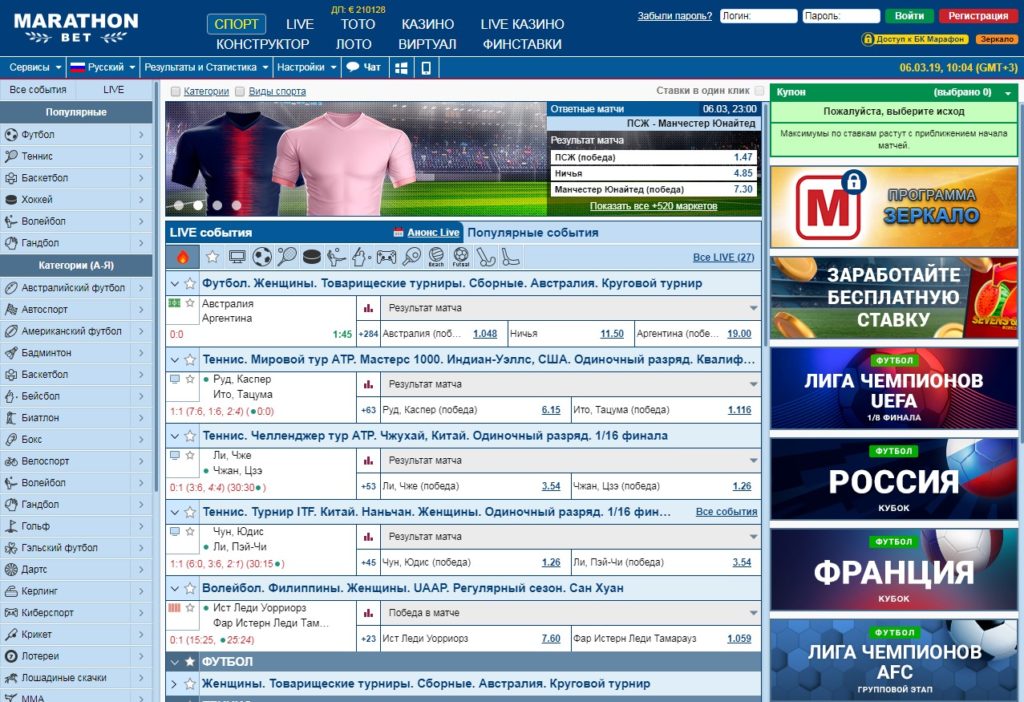The width and height of the screenshot is (1024, 702).
Task: Favorite the Индиан-Уэллс ATP tournament star
Action: coord(190,360)
